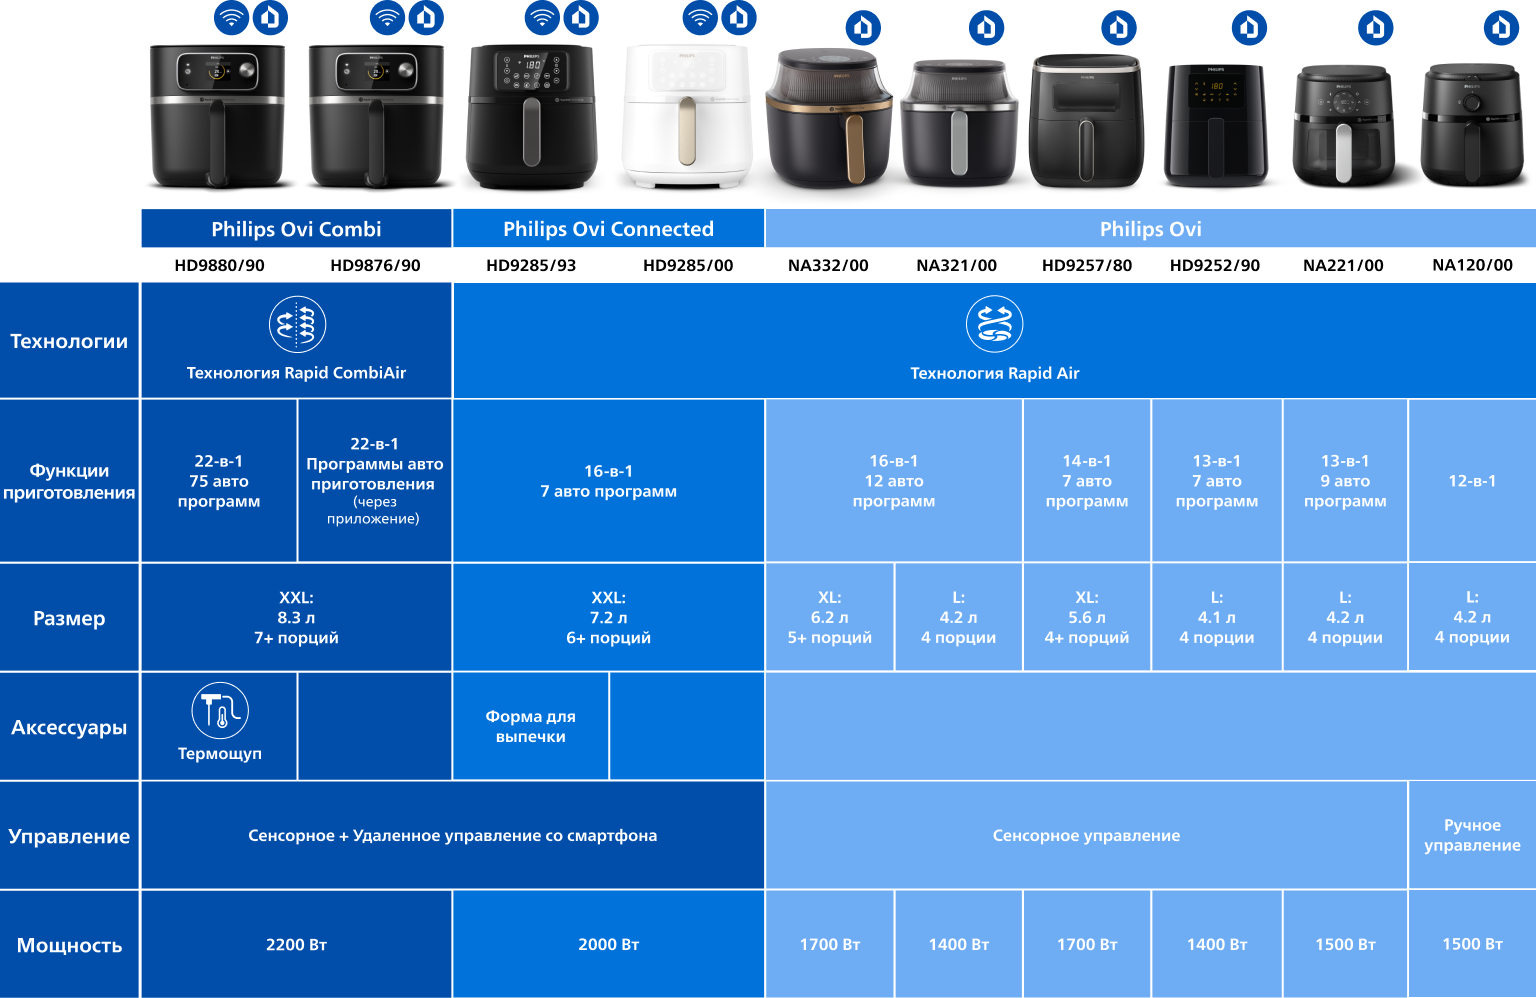Screen dimensions: 1536x998
Task: Click the 16-в-1 12 авто программ cell
Action: click(x=894, y=481)
